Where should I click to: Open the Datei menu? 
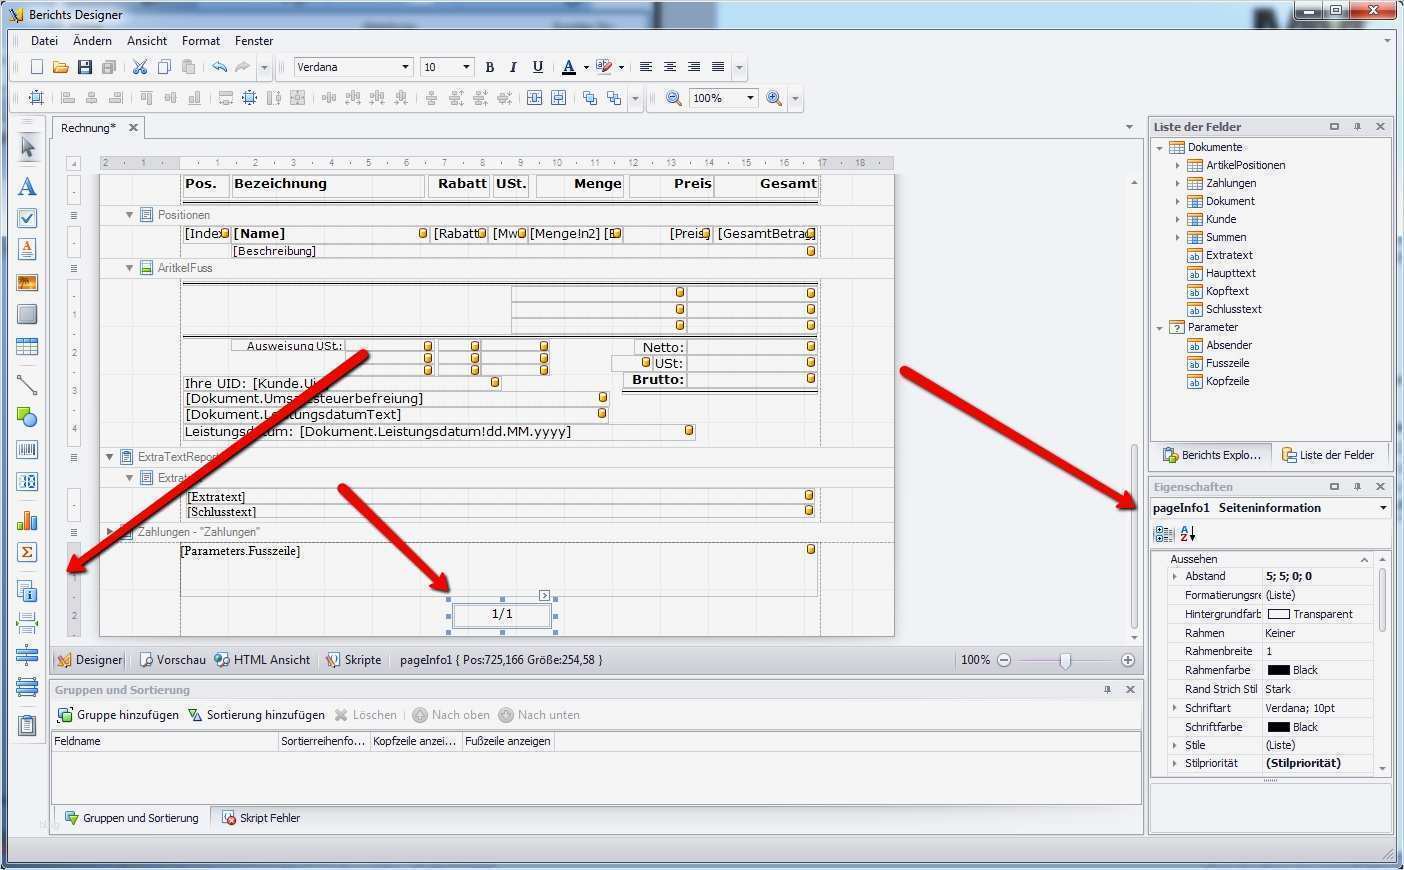44,41
